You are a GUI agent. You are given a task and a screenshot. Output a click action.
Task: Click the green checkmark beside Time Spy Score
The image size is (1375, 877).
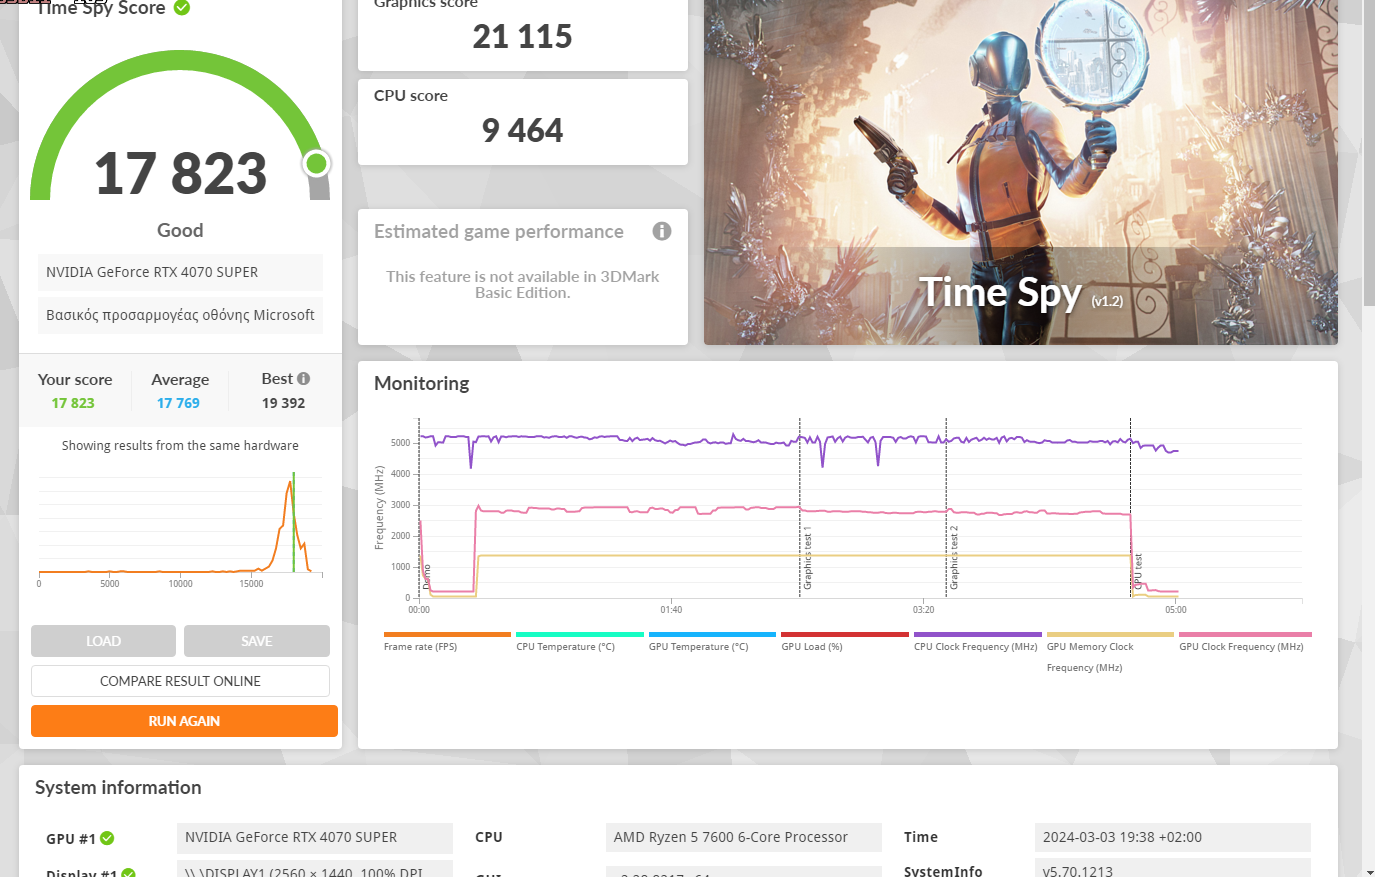tap(182, 8)
